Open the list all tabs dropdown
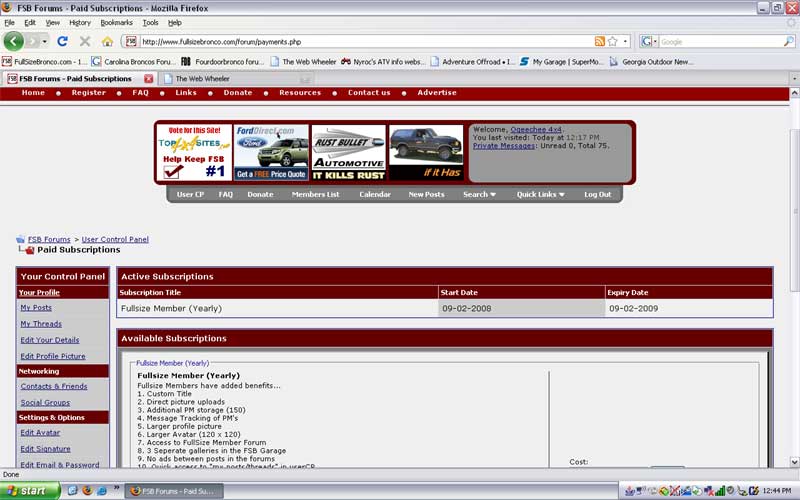The width and height of the screenshot is (800, 500). 794,79
